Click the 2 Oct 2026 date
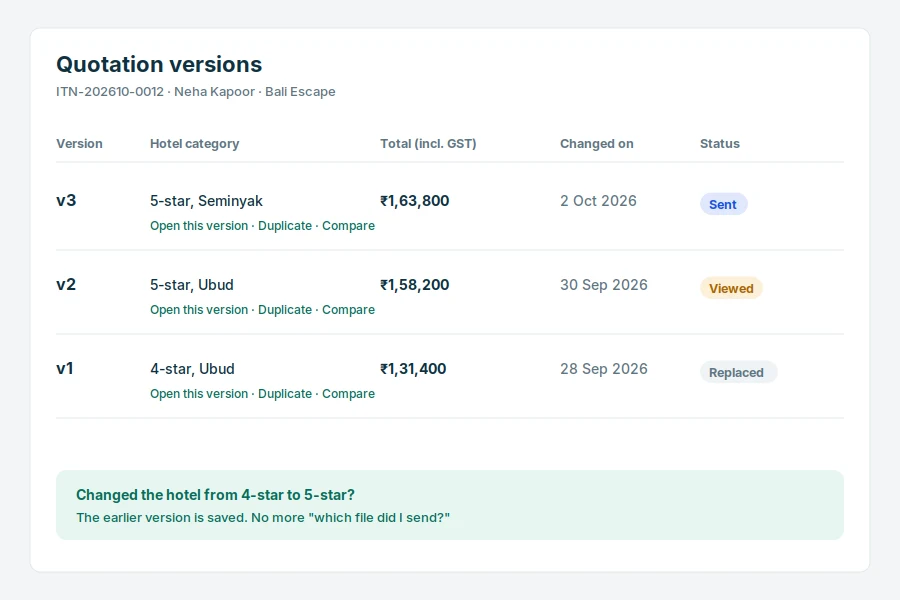 pos(598,201)
